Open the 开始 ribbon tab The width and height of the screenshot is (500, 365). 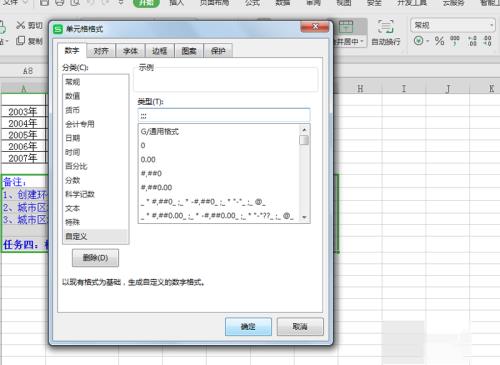146,3
